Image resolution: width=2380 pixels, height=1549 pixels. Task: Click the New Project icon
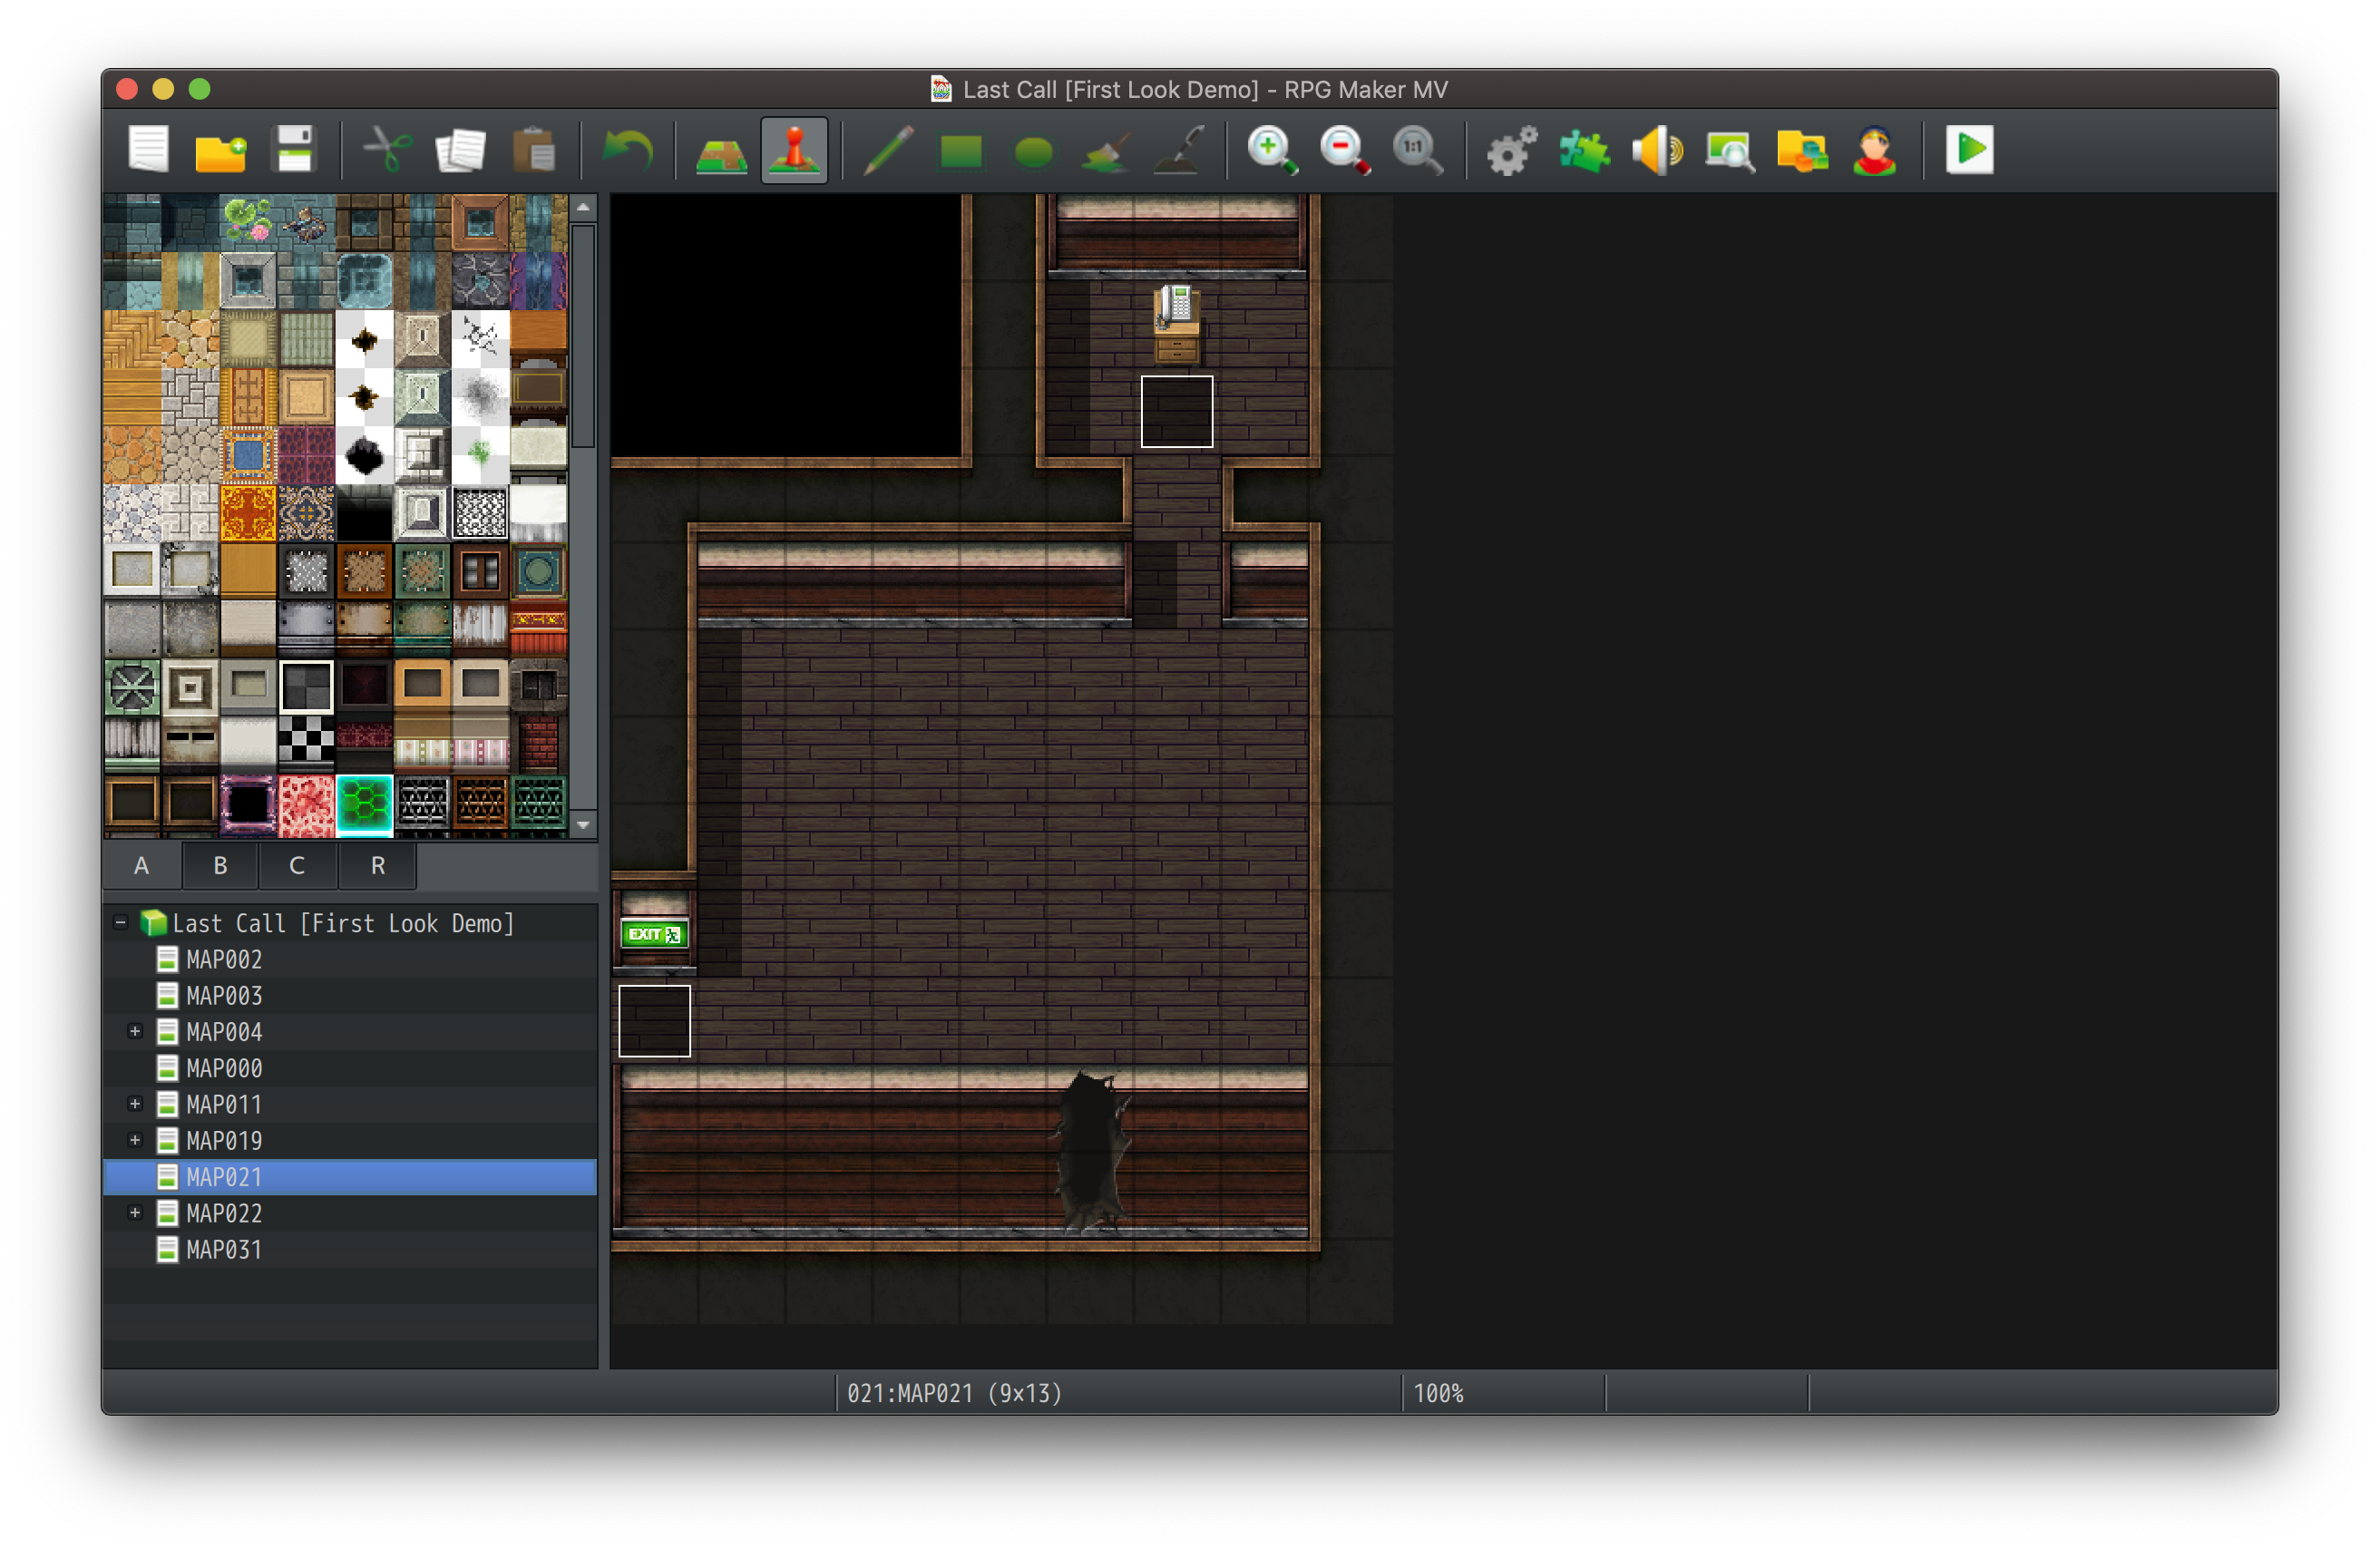(148, 150)
